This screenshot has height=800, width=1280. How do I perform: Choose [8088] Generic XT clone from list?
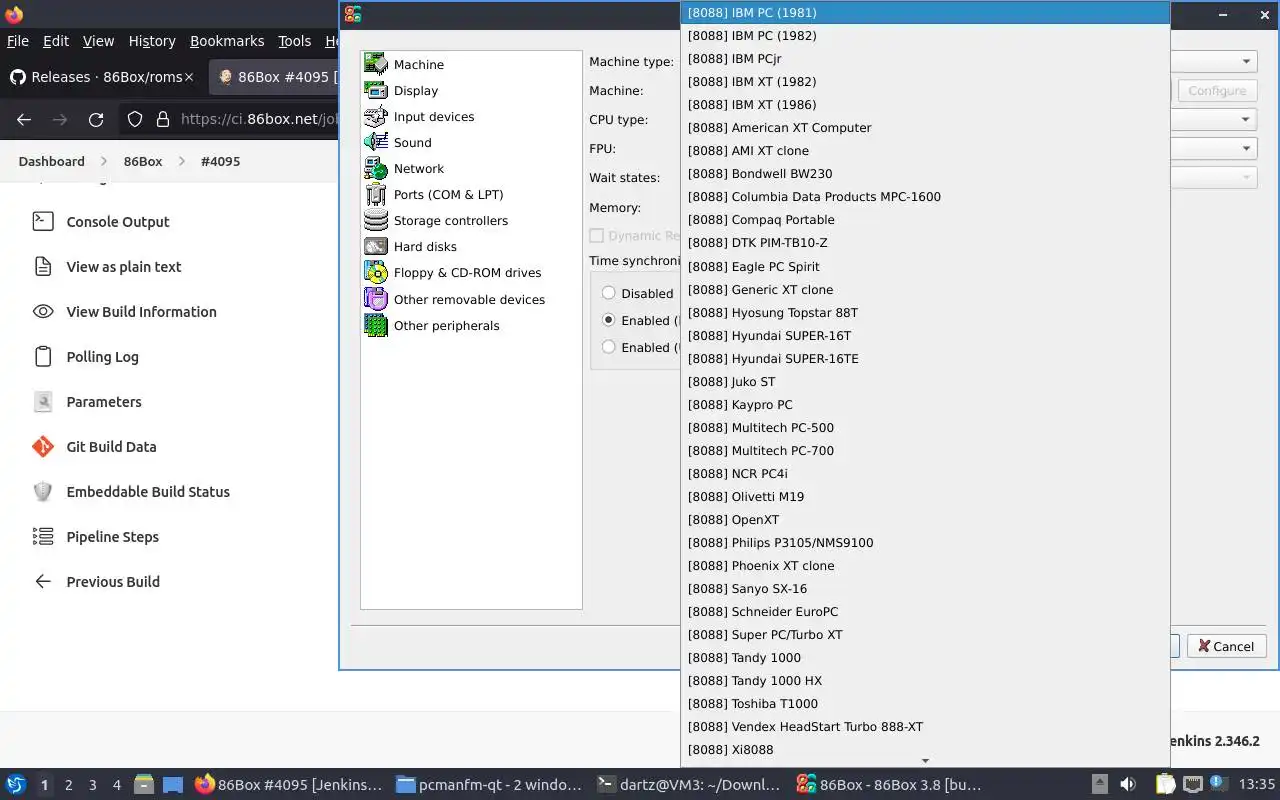925,289
